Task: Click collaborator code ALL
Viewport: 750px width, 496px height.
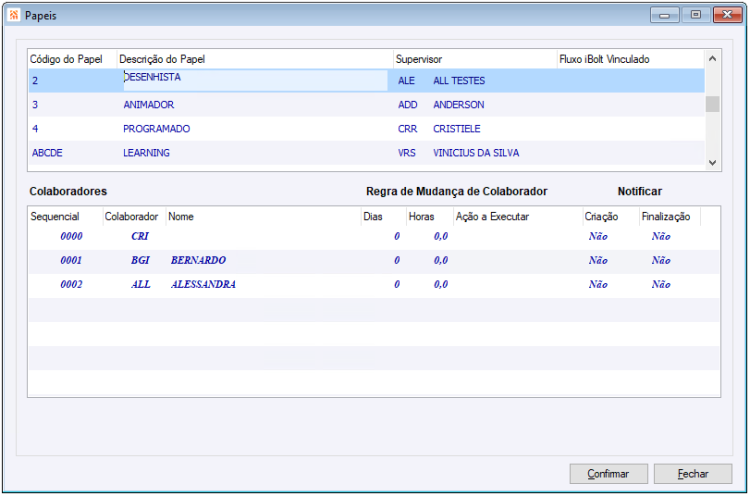Action: [141, 284]
